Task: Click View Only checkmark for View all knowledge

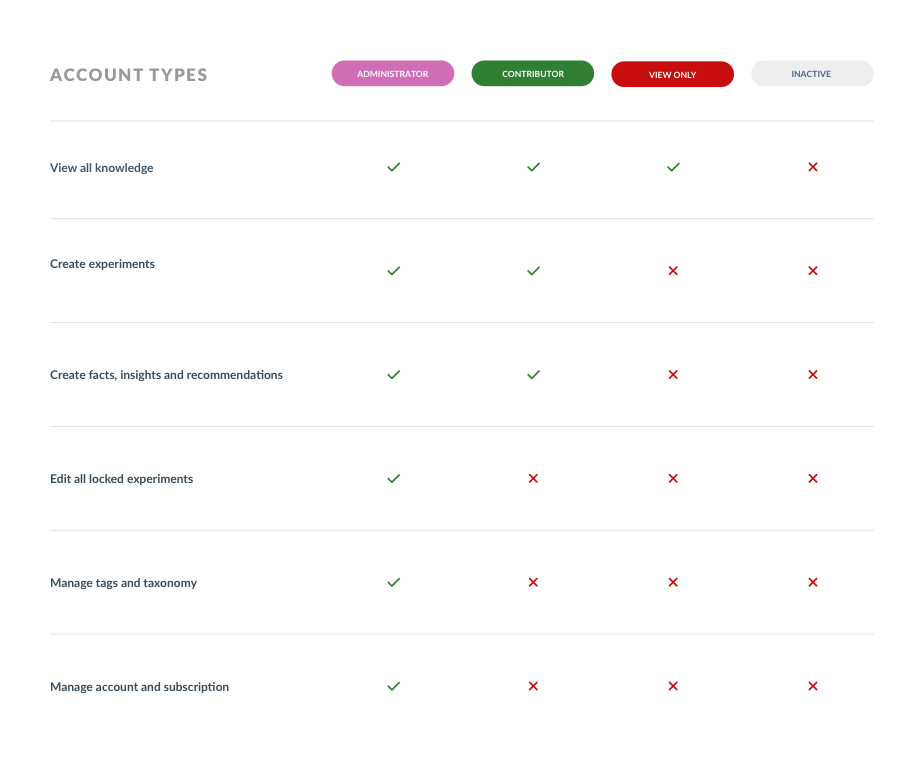Action: tap(673, 167)
